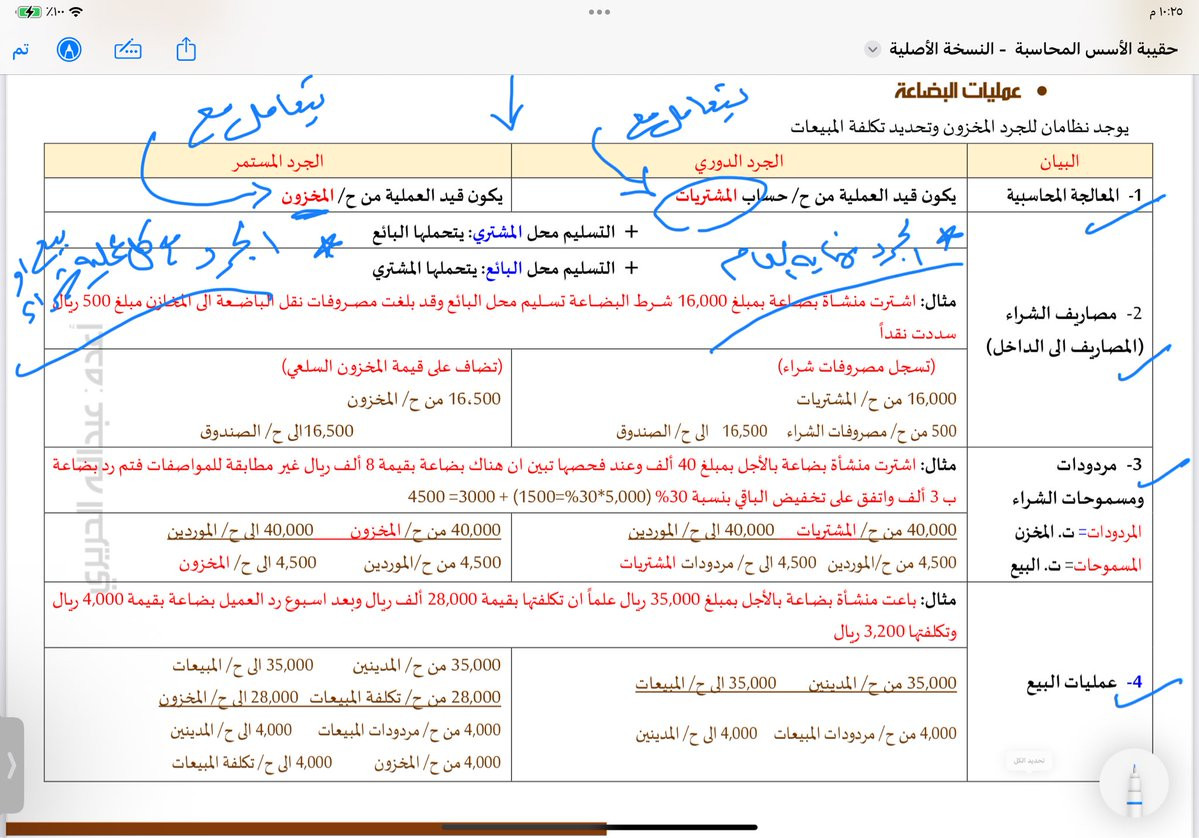The width and height of the screenshot is (1199, 838).
Task: Tap the example text starting باعت منشأة بضاعة
Action: click(505, 616)
